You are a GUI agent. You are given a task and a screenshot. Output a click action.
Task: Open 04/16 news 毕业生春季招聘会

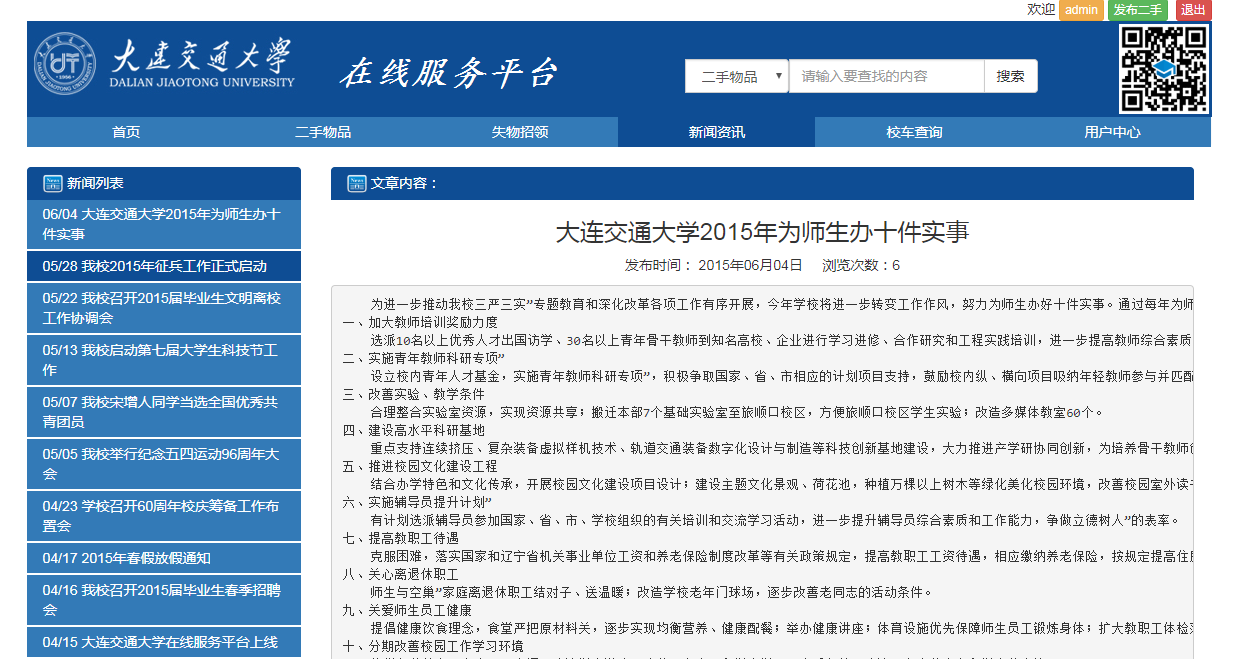[x=164, y=600]
